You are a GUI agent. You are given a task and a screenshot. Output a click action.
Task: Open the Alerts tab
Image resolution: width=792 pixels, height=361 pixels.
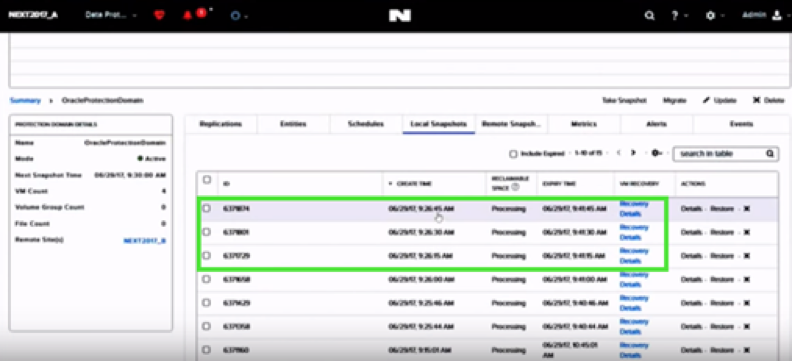tap(656, 124)
